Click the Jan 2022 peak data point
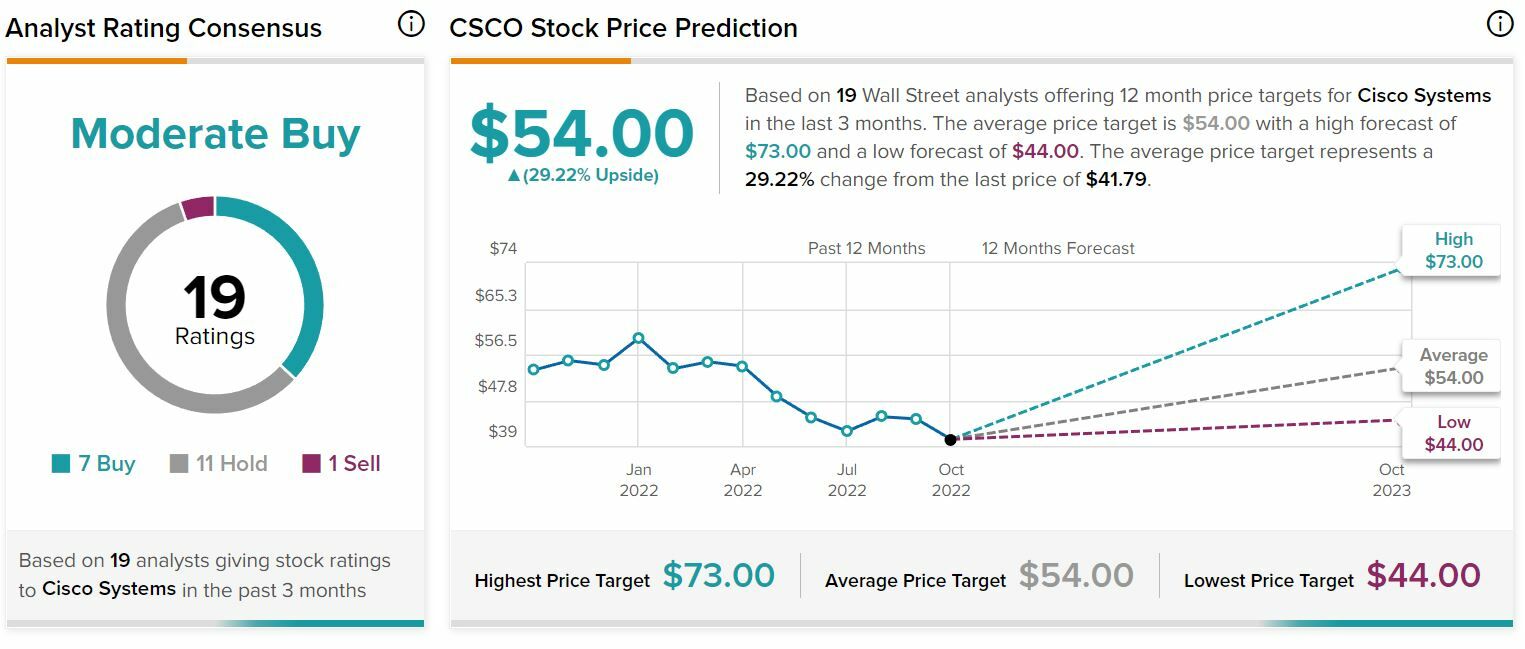Viewport: 1525px width, 649px height. pyautogui.click(x=639, y=338)
